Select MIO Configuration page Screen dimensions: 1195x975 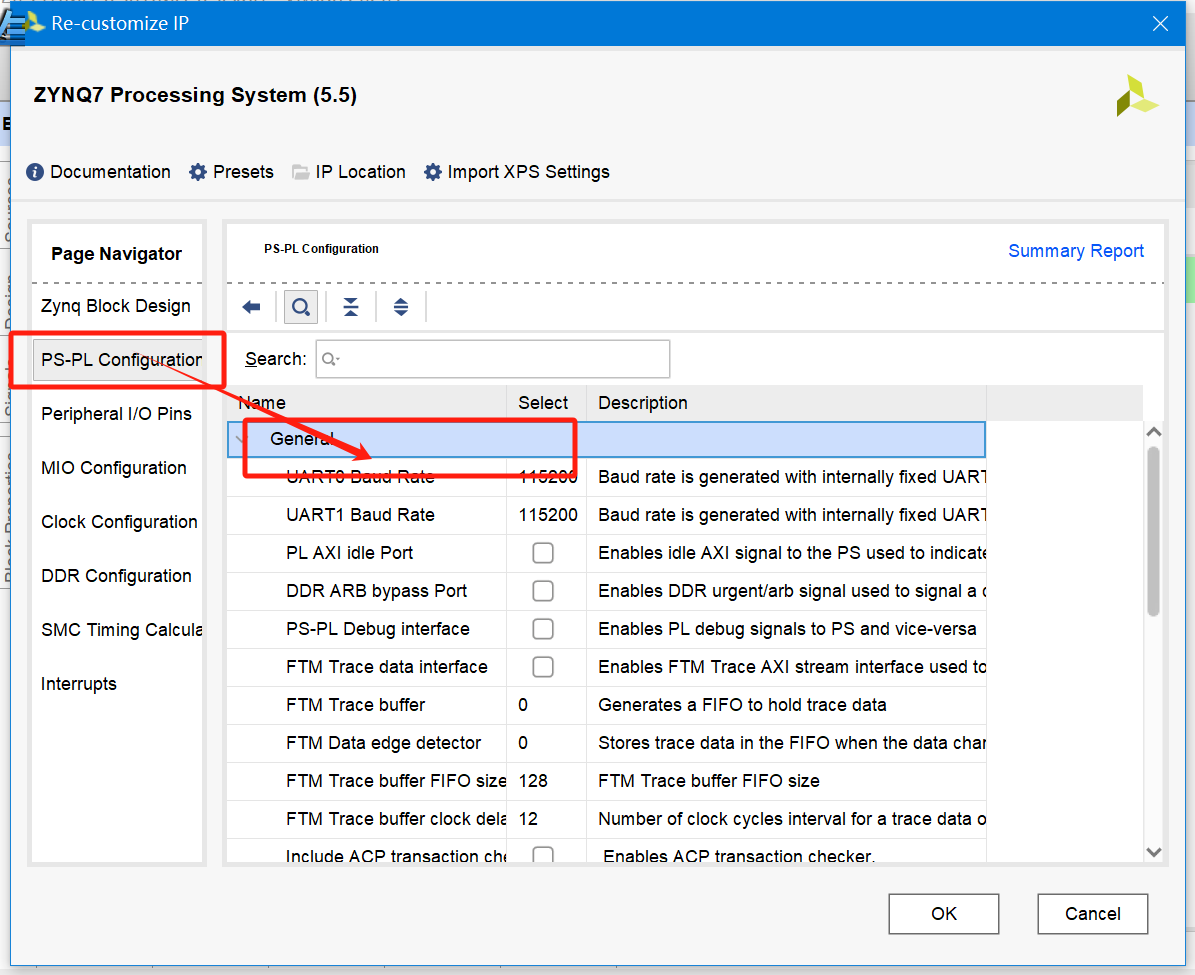point(114,468)
